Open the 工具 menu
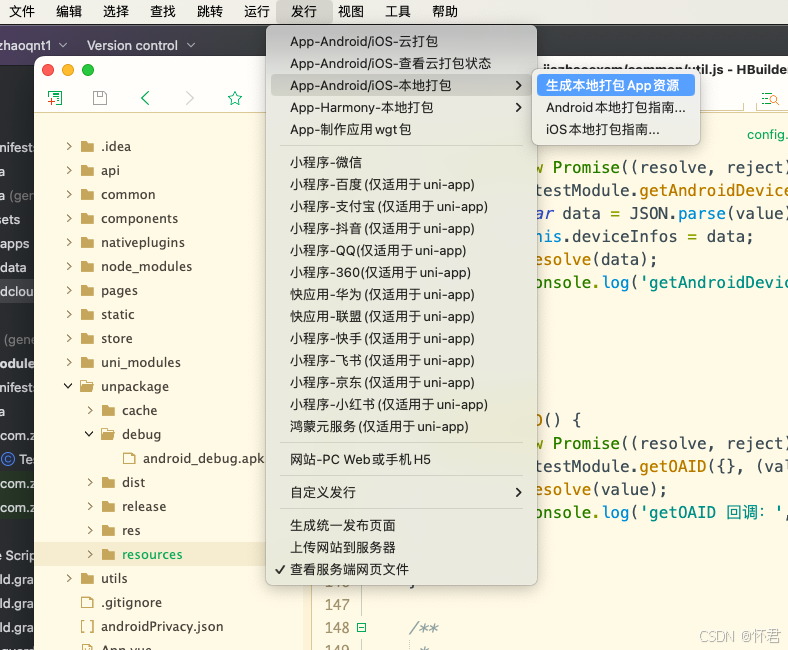Image resolution: width=788 pixels, height=650 pixels. (398, 11)
